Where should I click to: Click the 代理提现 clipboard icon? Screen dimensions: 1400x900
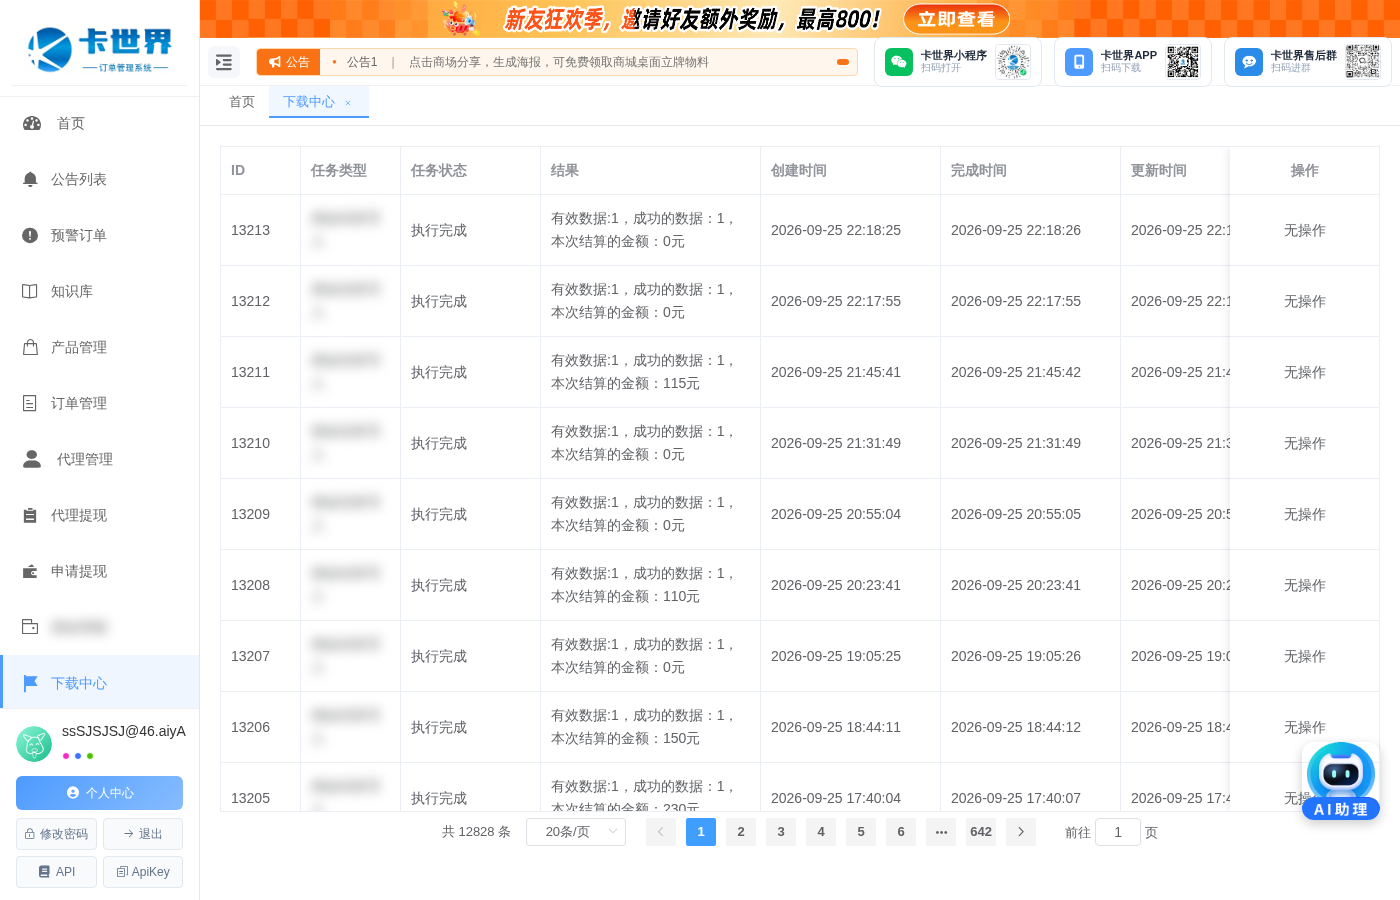tap(30, 515)
